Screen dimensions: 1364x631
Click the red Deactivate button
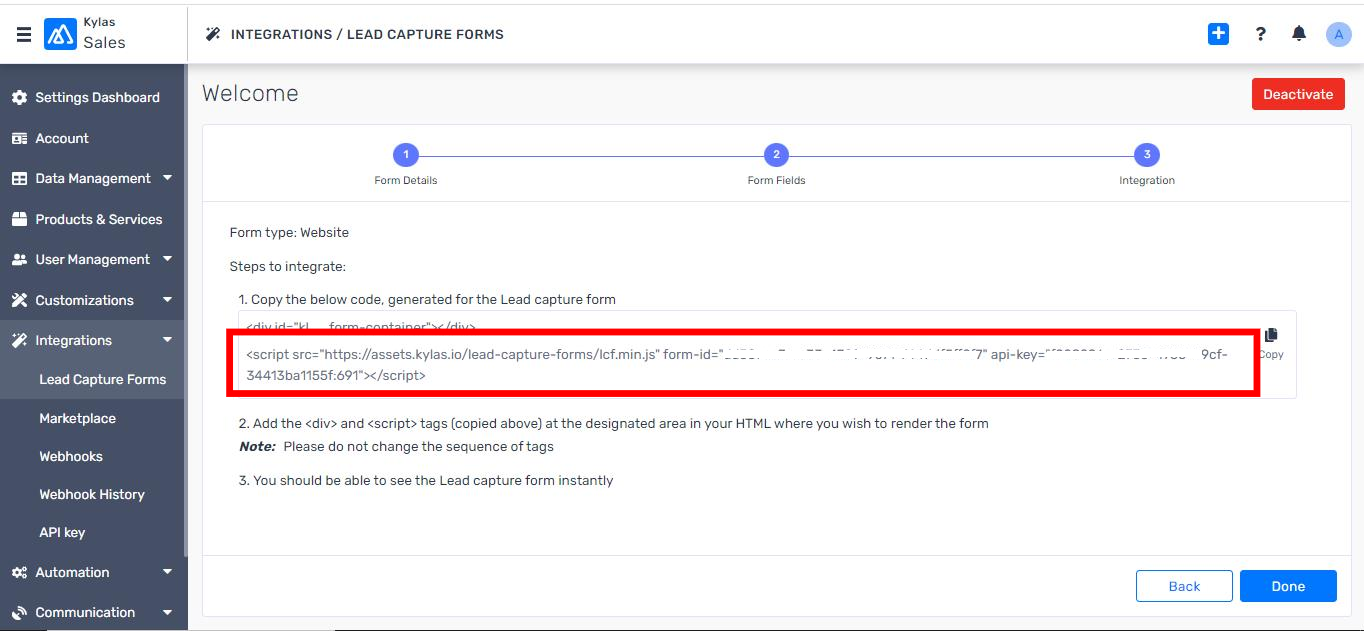coord(1298,94)
